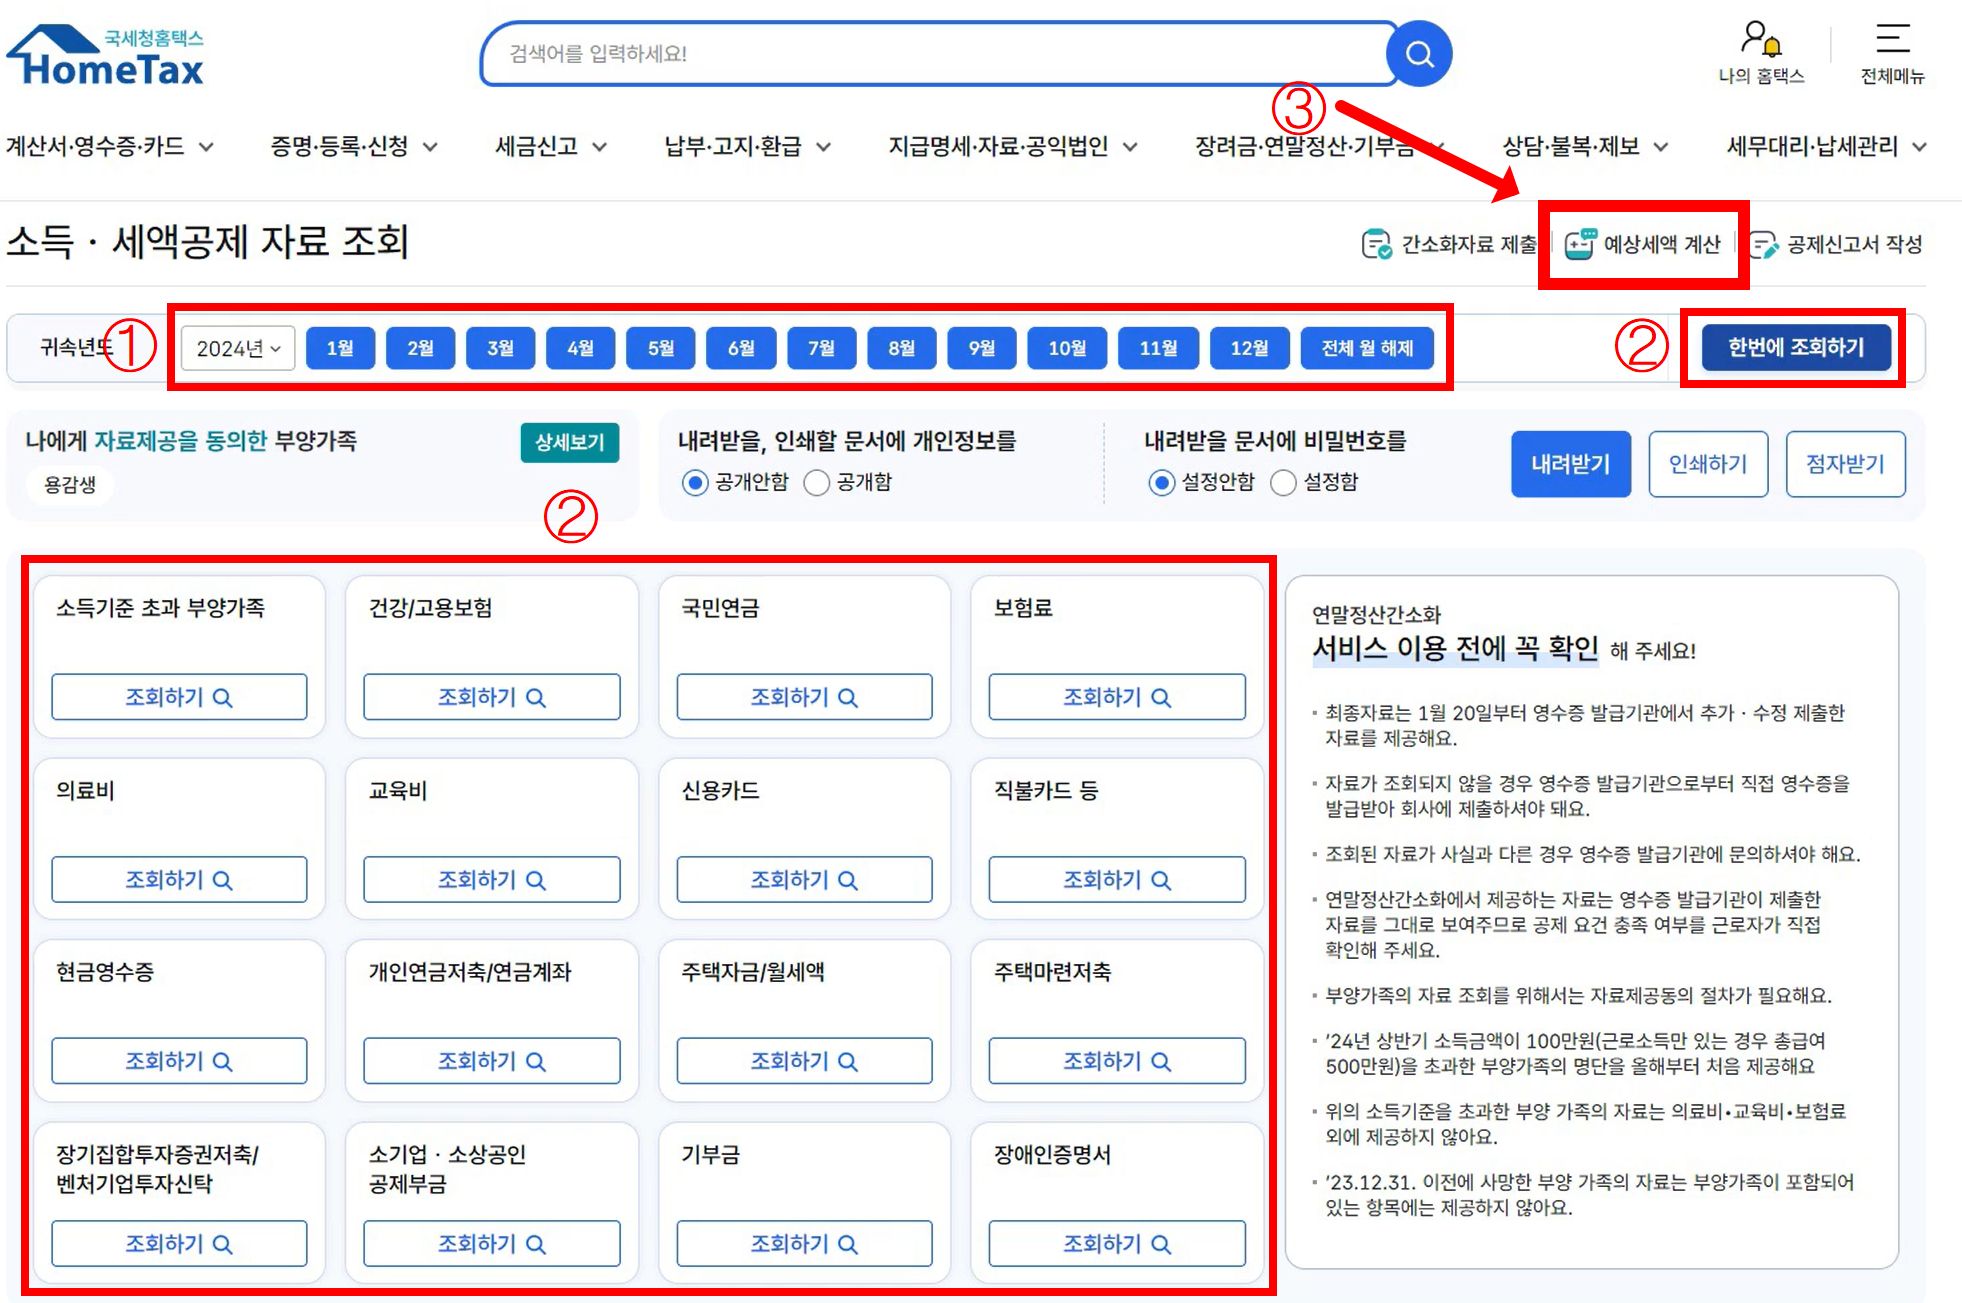Select 공개함 radio for personal info
The image size is (1962, 1303).
click(x=817, y=483)
